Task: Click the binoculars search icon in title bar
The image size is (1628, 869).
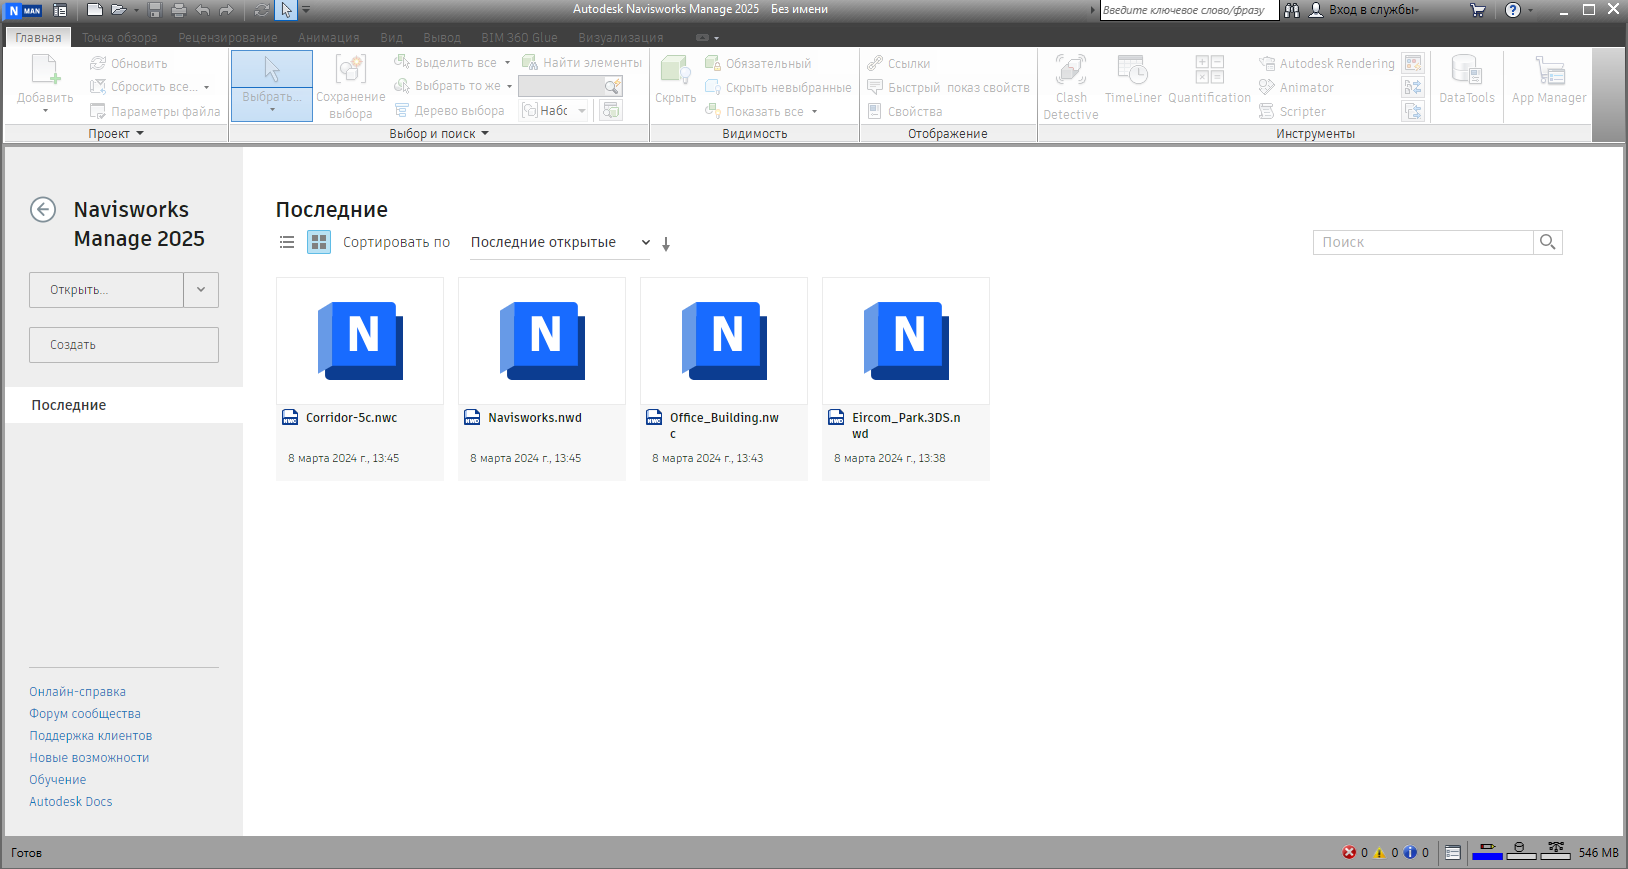Action: pos(1292,10)
